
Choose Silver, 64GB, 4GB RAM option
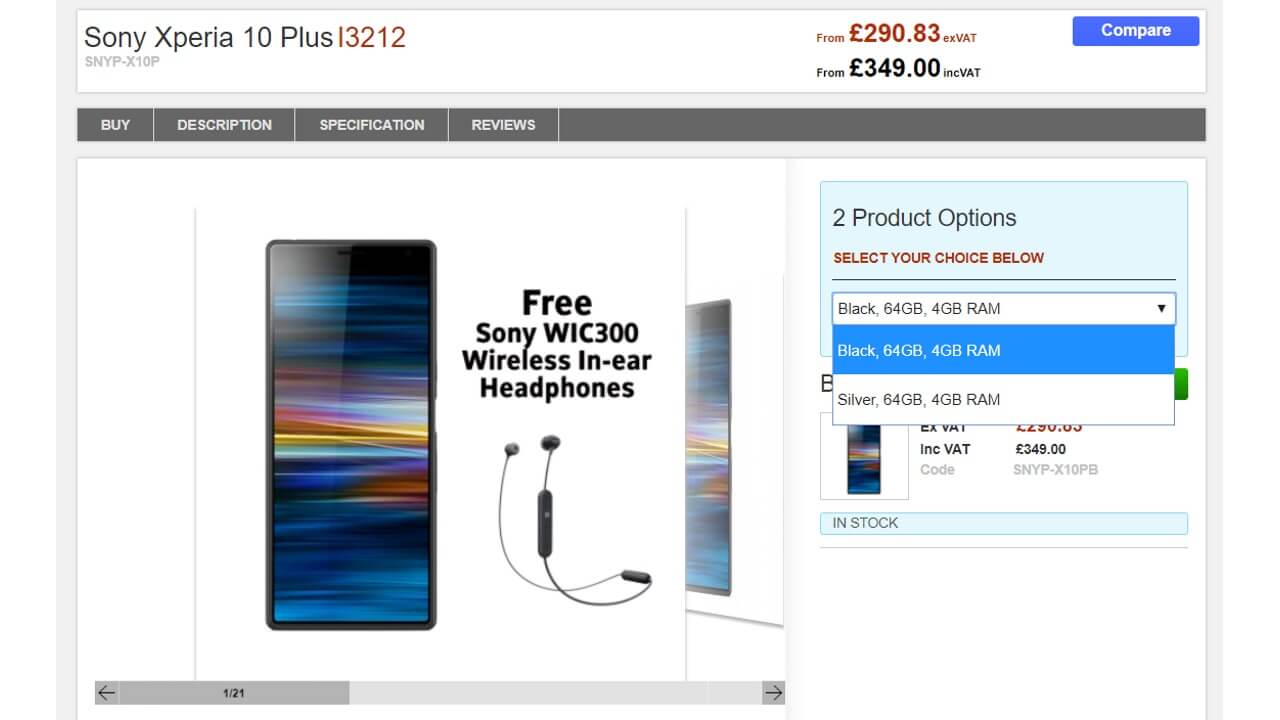click(1003, 399)
